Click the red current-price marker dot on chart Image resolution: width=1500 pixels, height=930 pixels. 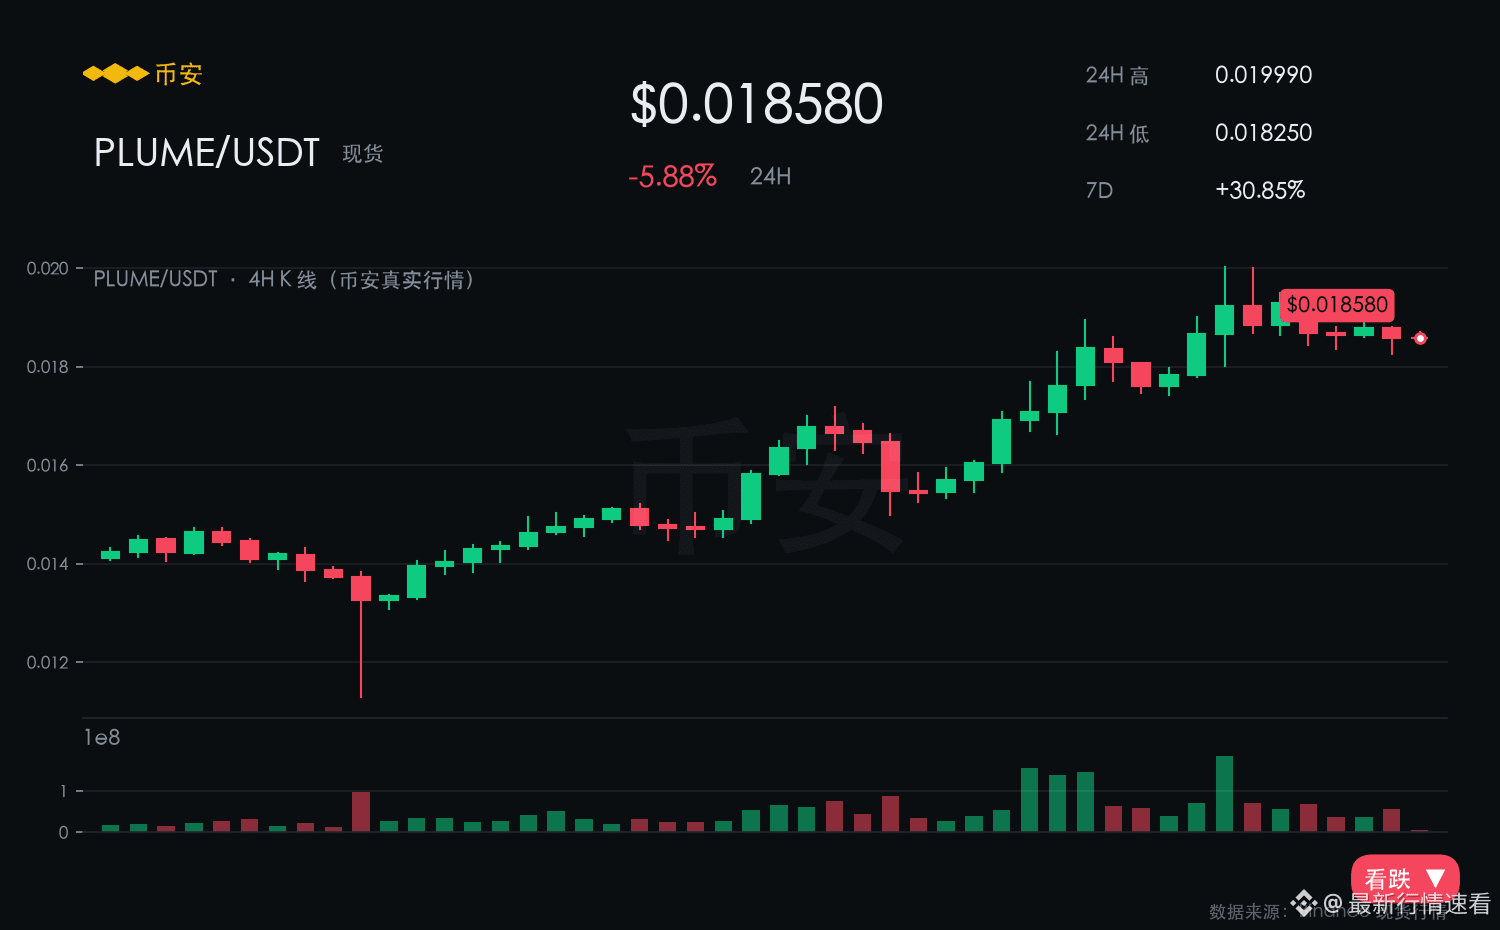click(1420, 338)
